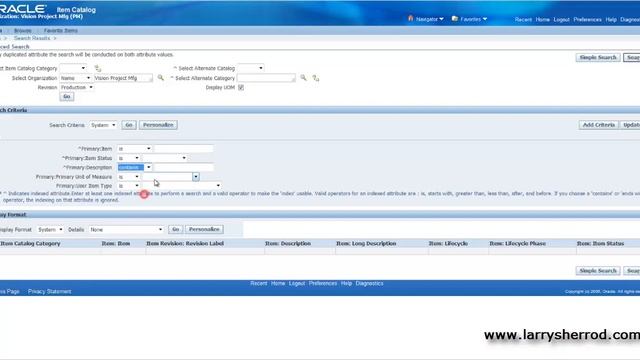
Task: Click the Item: Long Description column header
Action: pyautogui.click(x=366, y=243)
